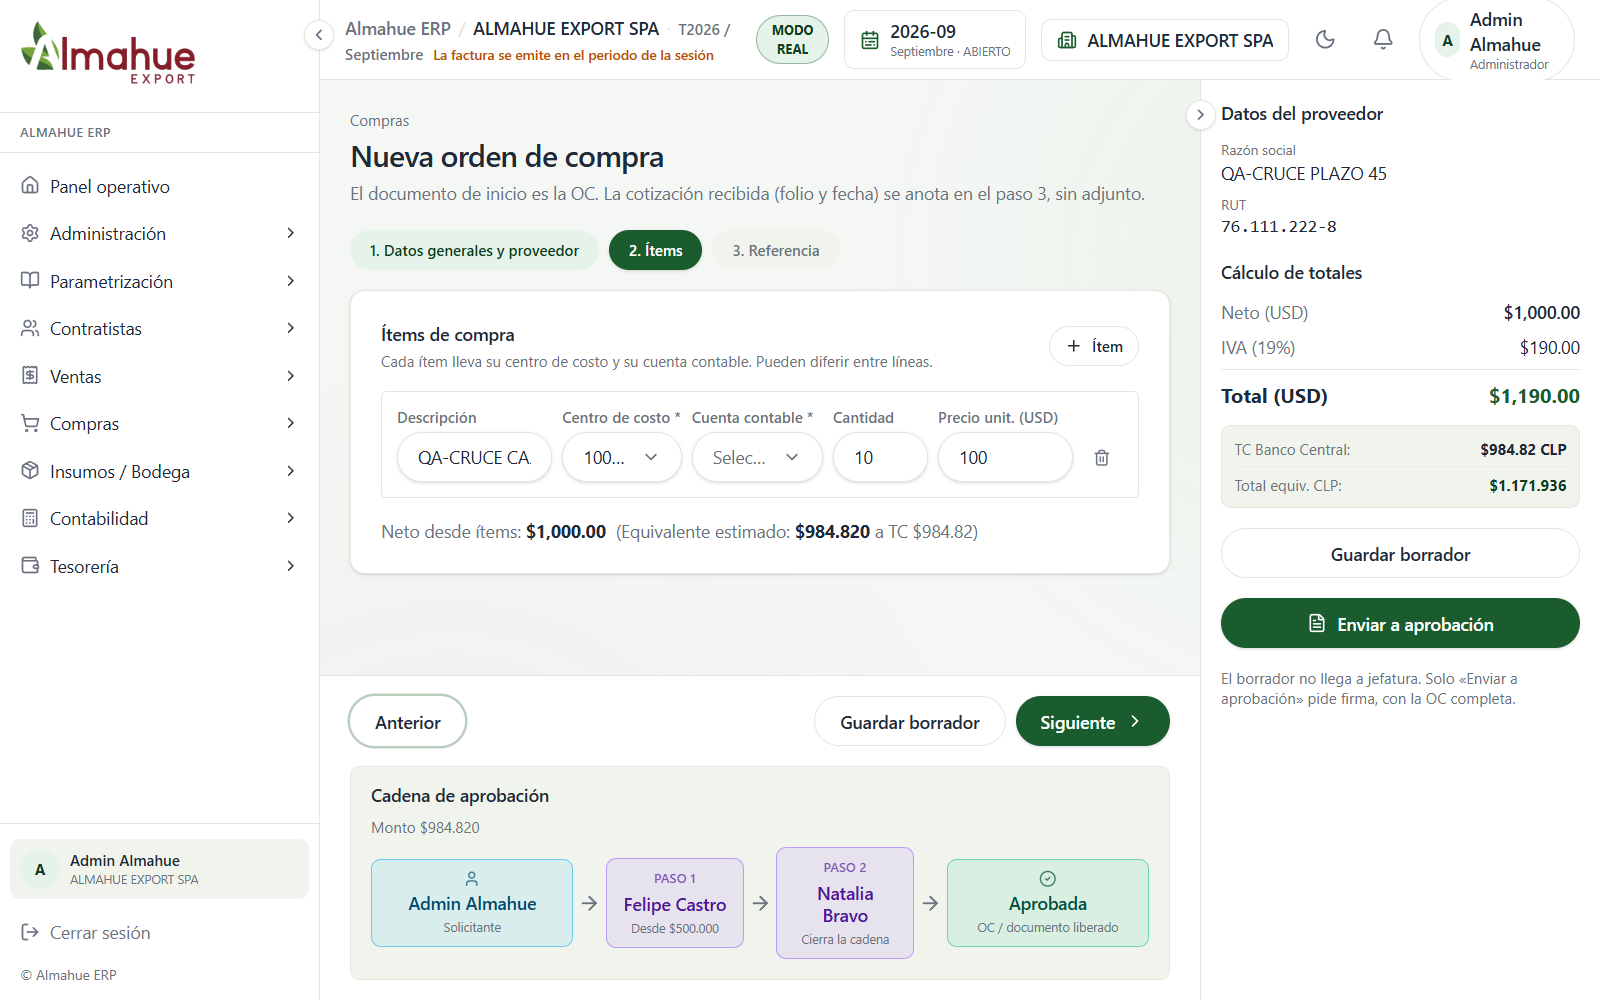Click the Parametrización book icon

pos(30,281)
